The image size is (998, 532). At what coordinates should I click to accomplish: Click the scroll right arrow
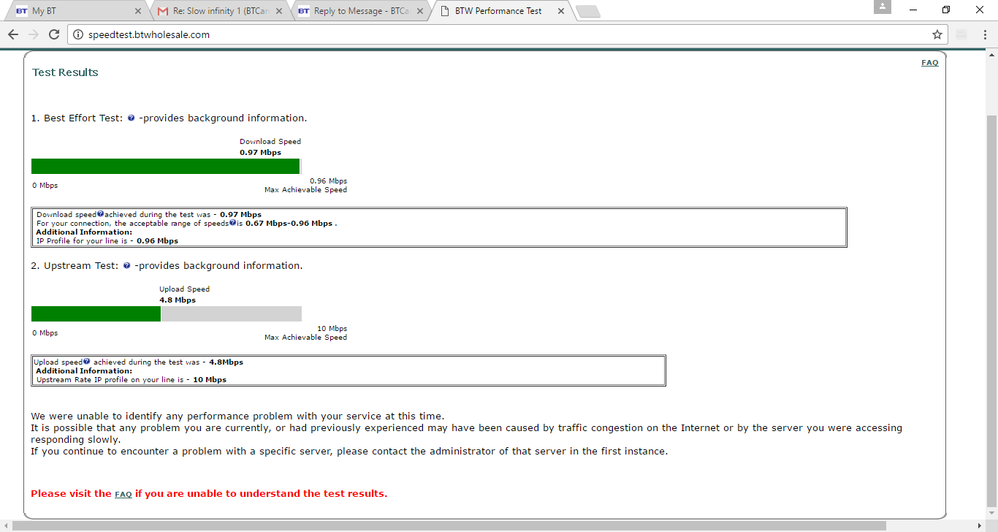click(980, 526)
